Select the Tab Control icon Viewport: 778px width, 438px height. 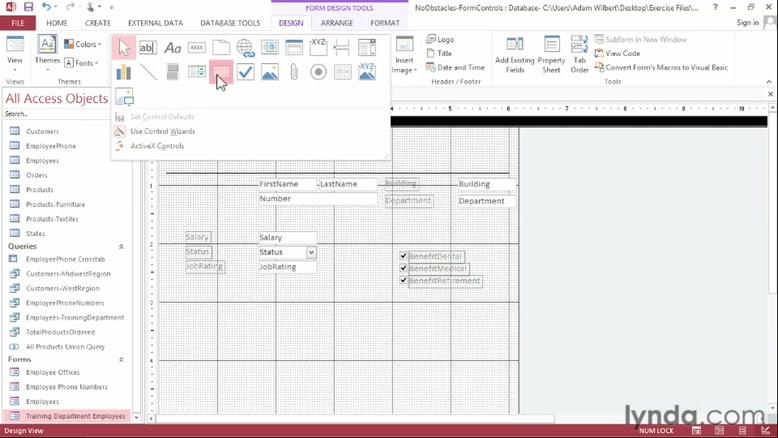point(221,48)
